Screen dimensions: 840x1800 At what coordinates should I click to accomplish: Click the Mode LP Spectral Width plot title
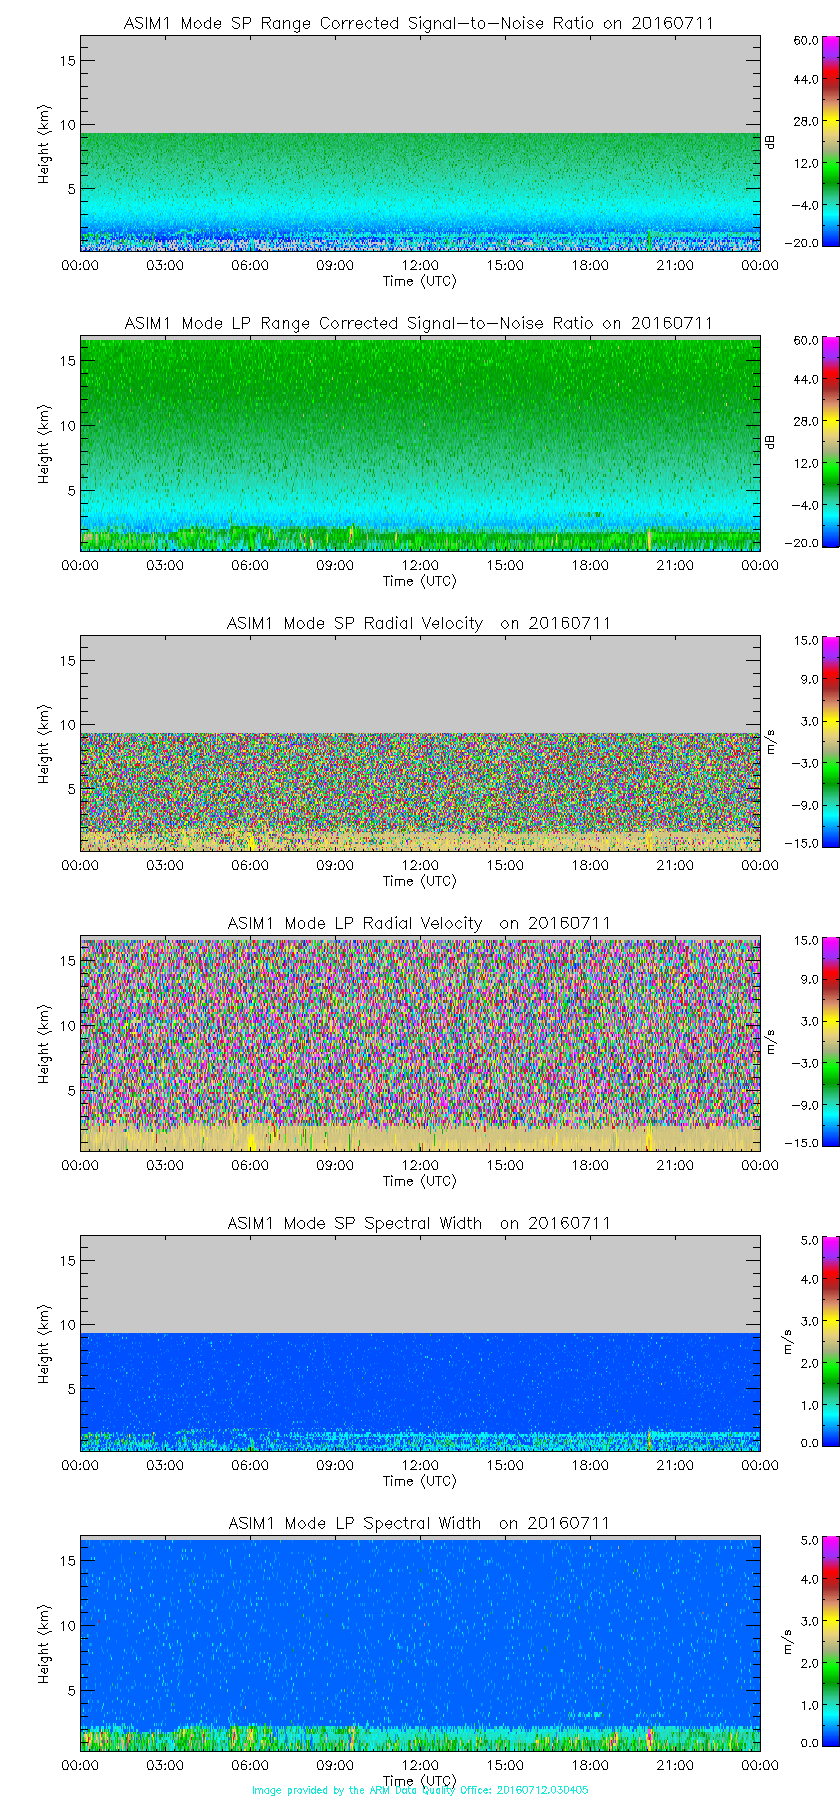click(x=419, y=1523)
